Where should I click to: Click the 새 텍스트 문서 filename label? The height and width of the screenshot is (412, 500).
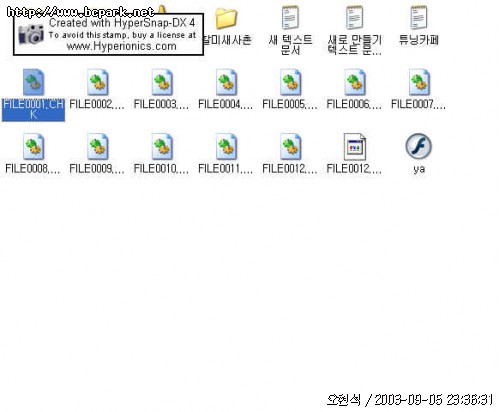(290, 45)
